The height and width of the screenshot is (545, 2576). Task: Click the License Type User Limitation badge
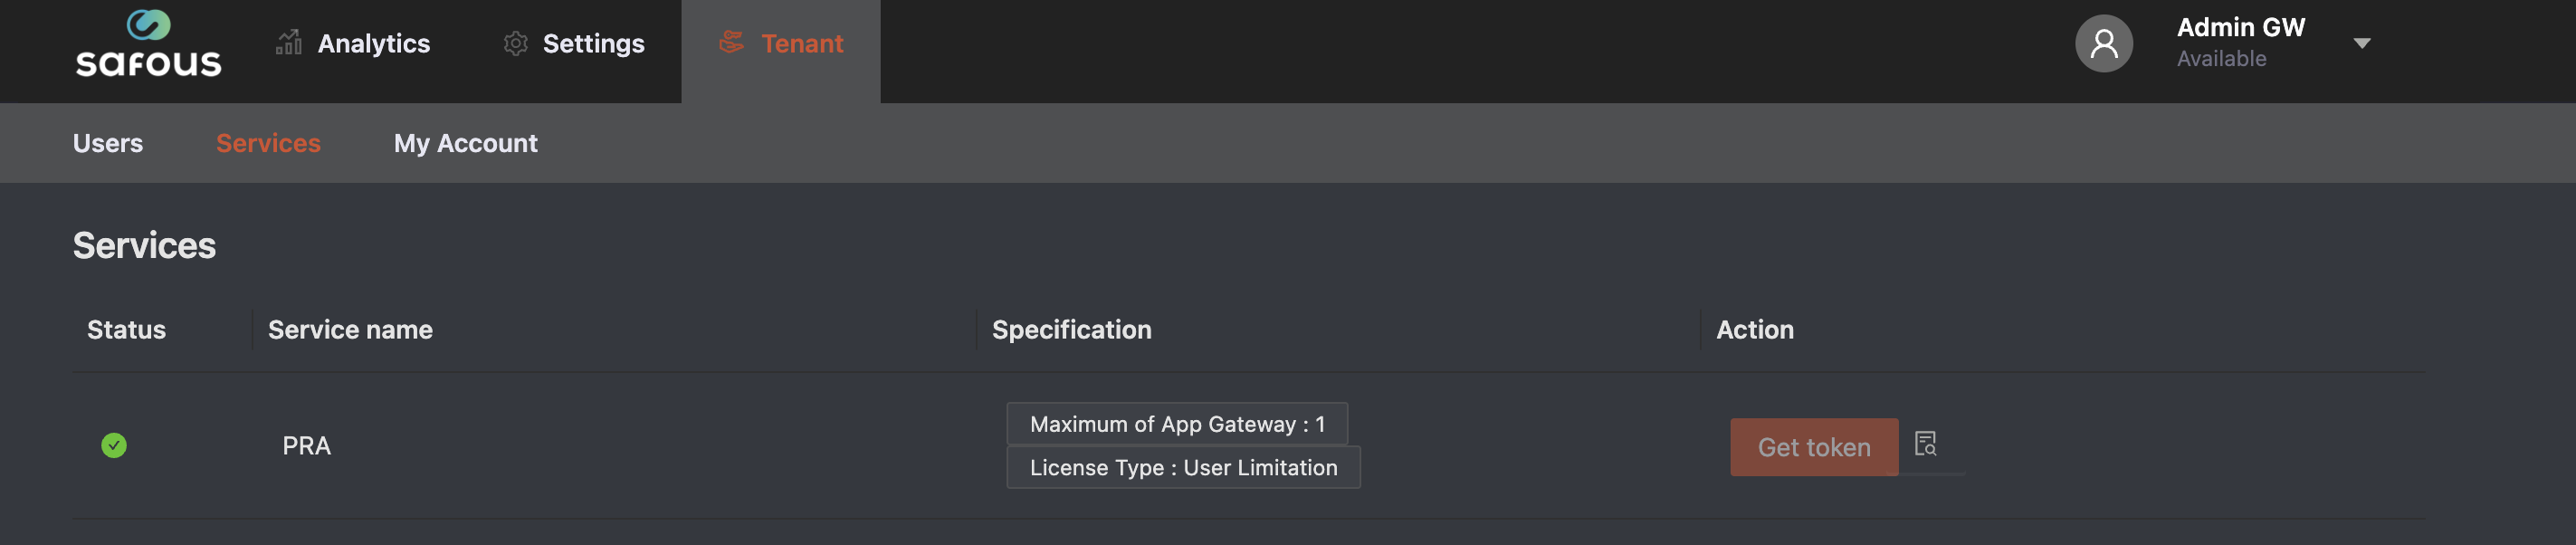coord(1182,467)
